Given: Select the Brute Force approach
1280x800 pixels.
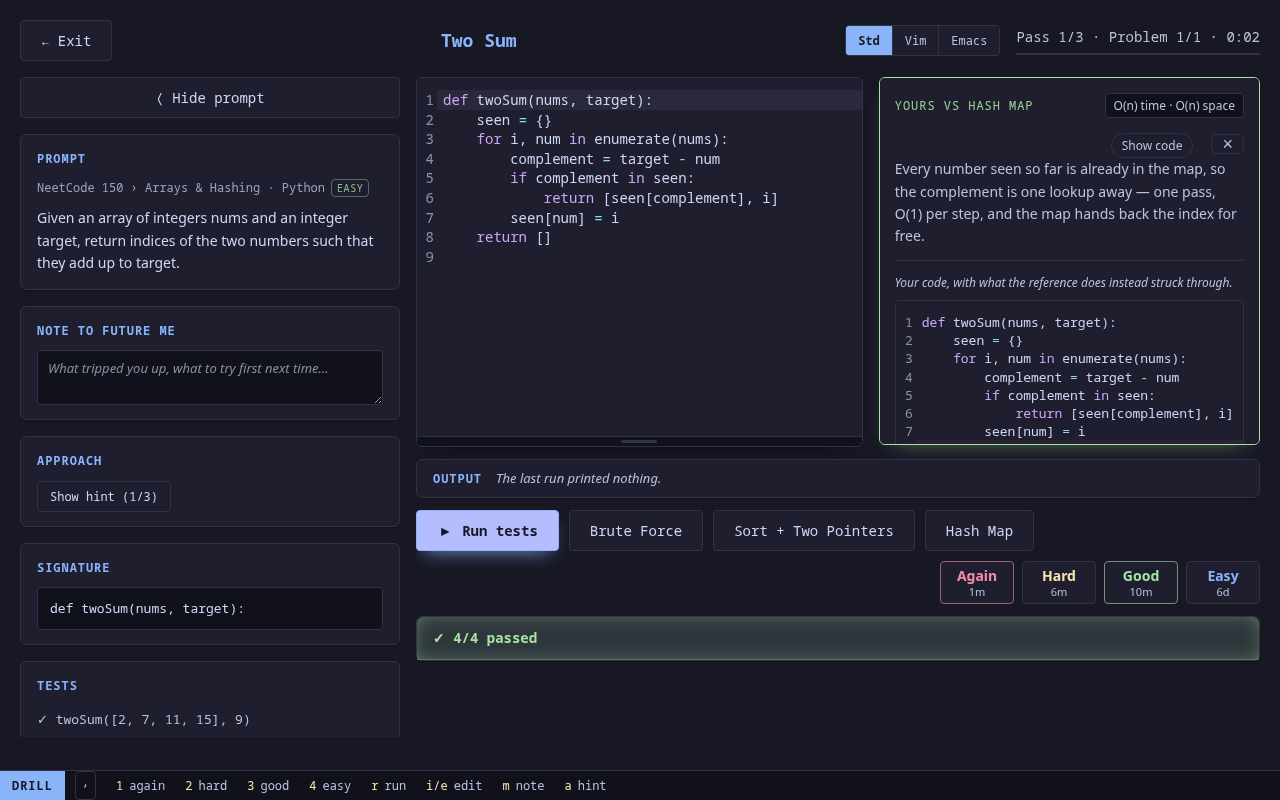Looking at the screenshot, I should pyautogui.click(x=636, y=531).
